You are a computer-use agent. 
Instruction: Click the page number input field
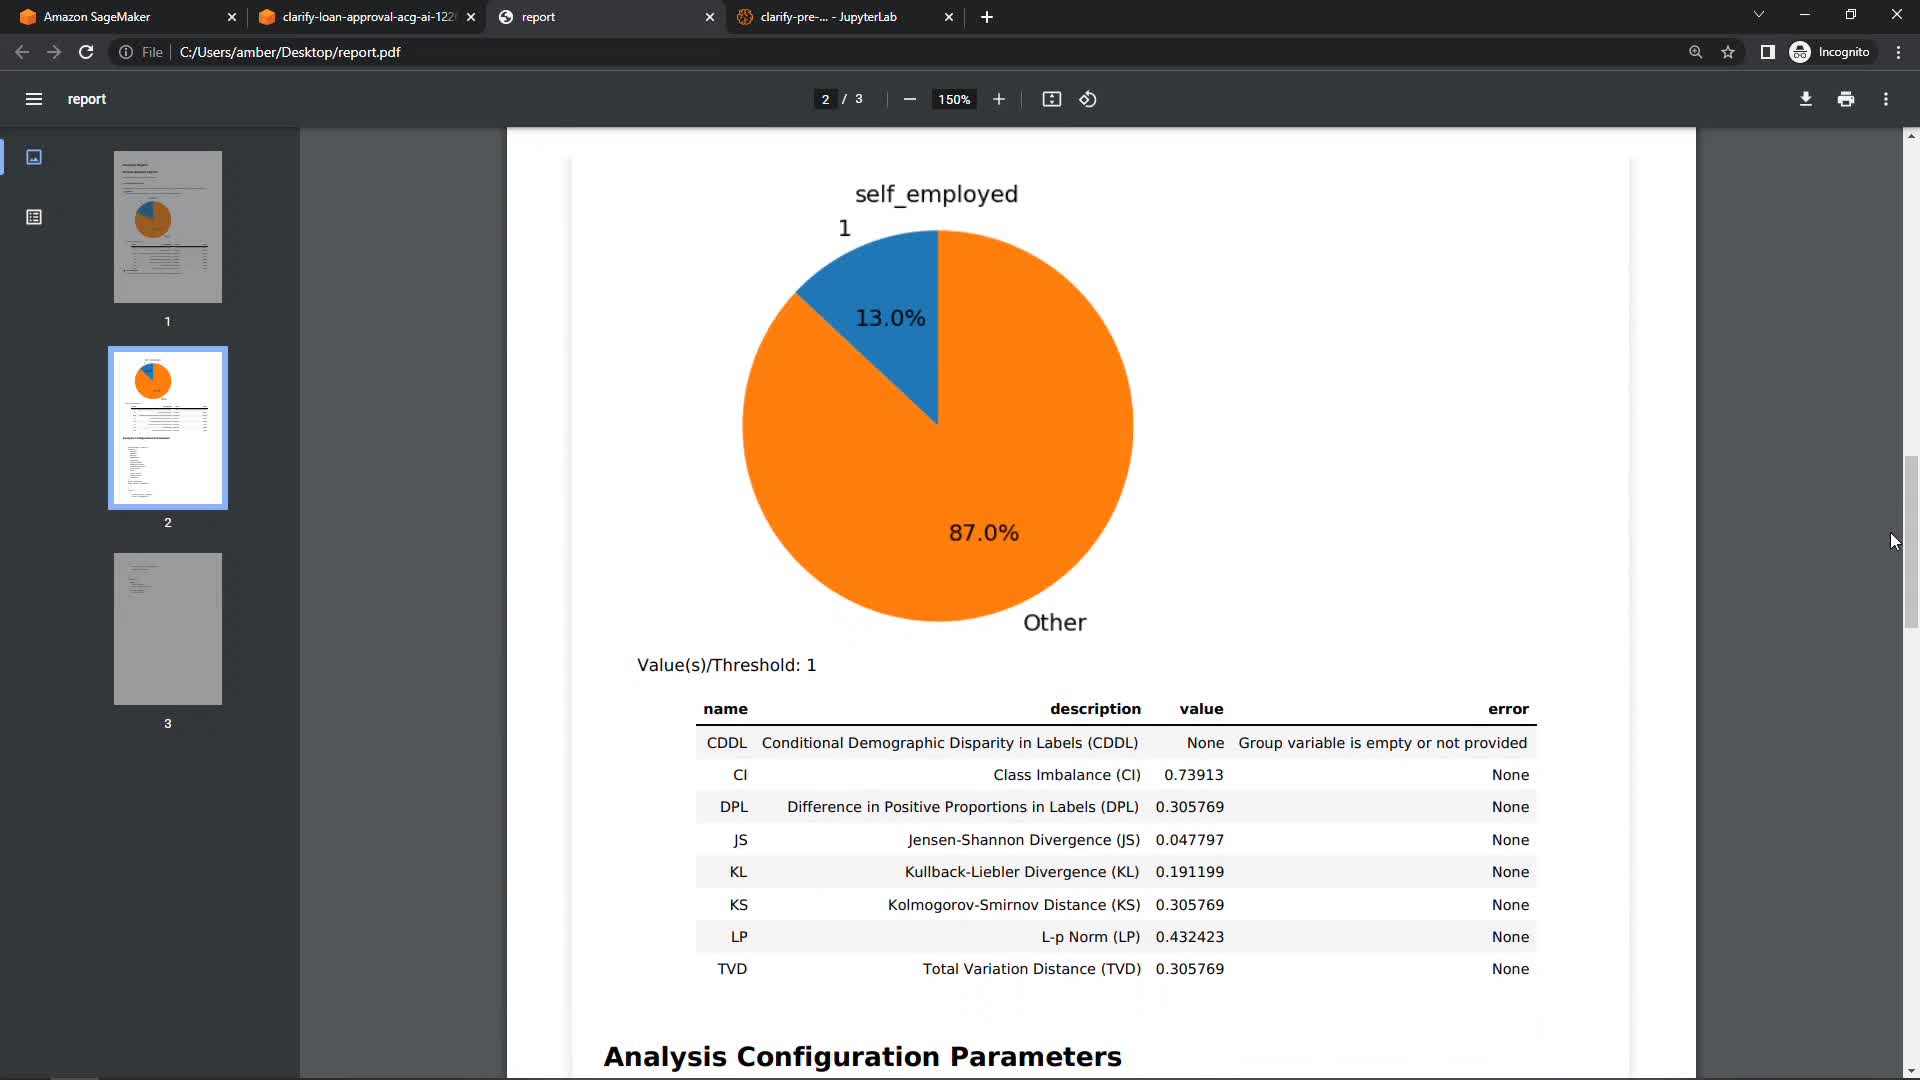pyautogui.click(x=825, y=99)
